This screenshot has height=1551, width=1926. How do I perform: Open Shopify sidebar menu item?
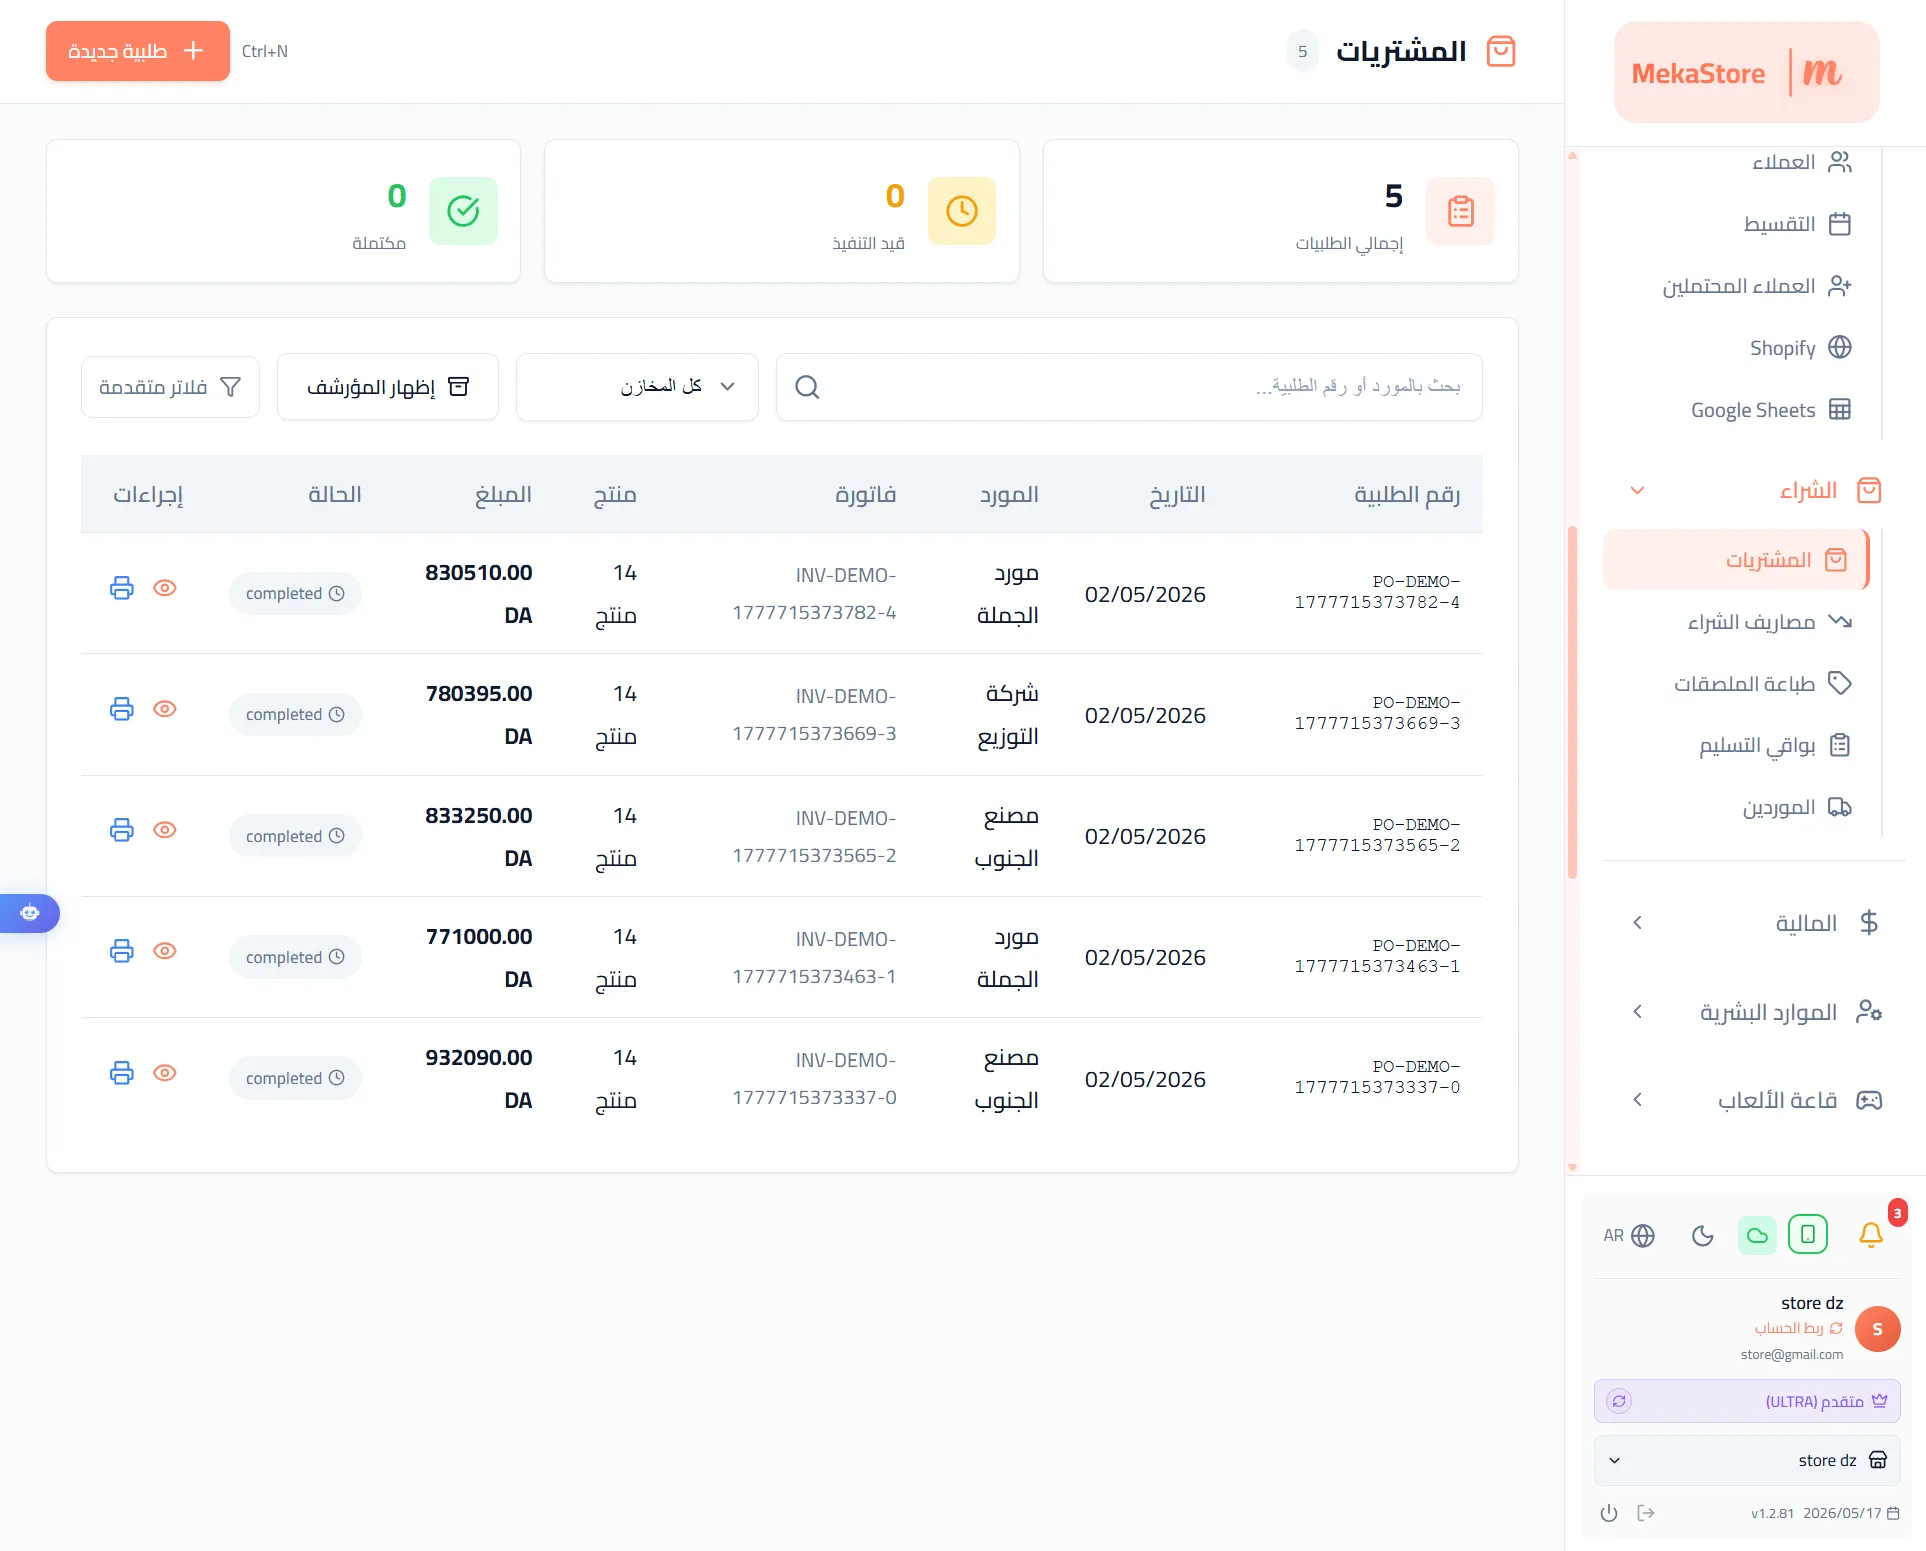click(x=1799, y=348)
